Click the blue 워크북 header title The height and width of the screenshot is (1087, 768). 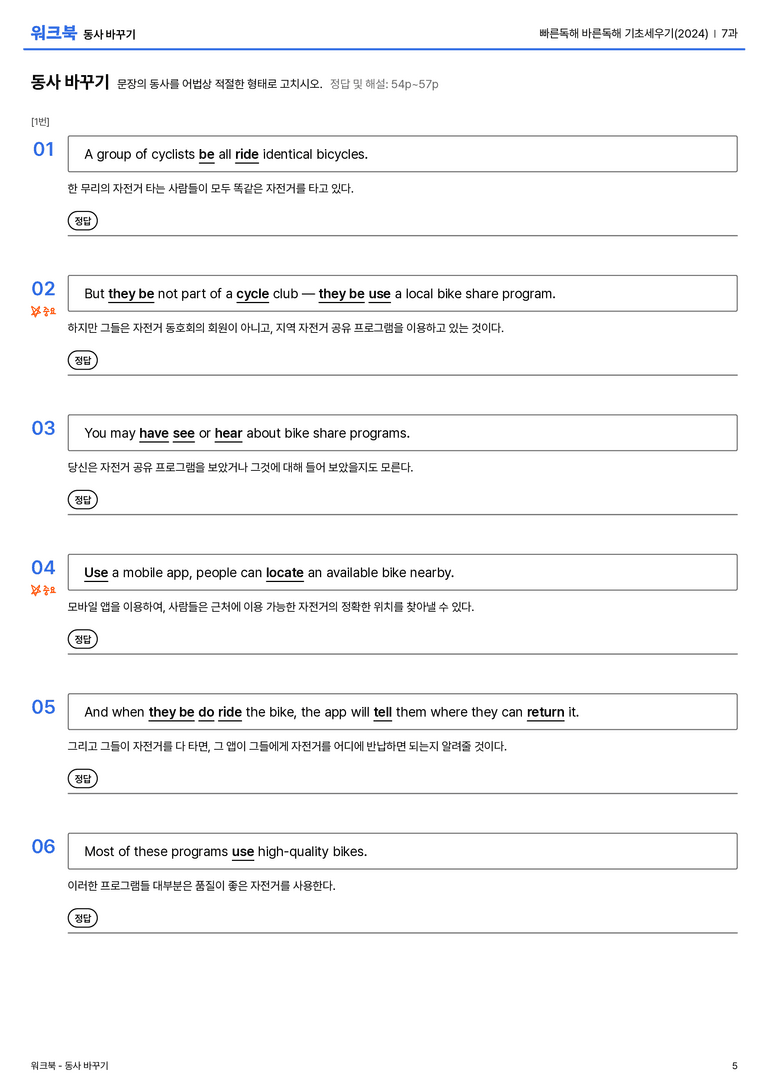[53, 33]
